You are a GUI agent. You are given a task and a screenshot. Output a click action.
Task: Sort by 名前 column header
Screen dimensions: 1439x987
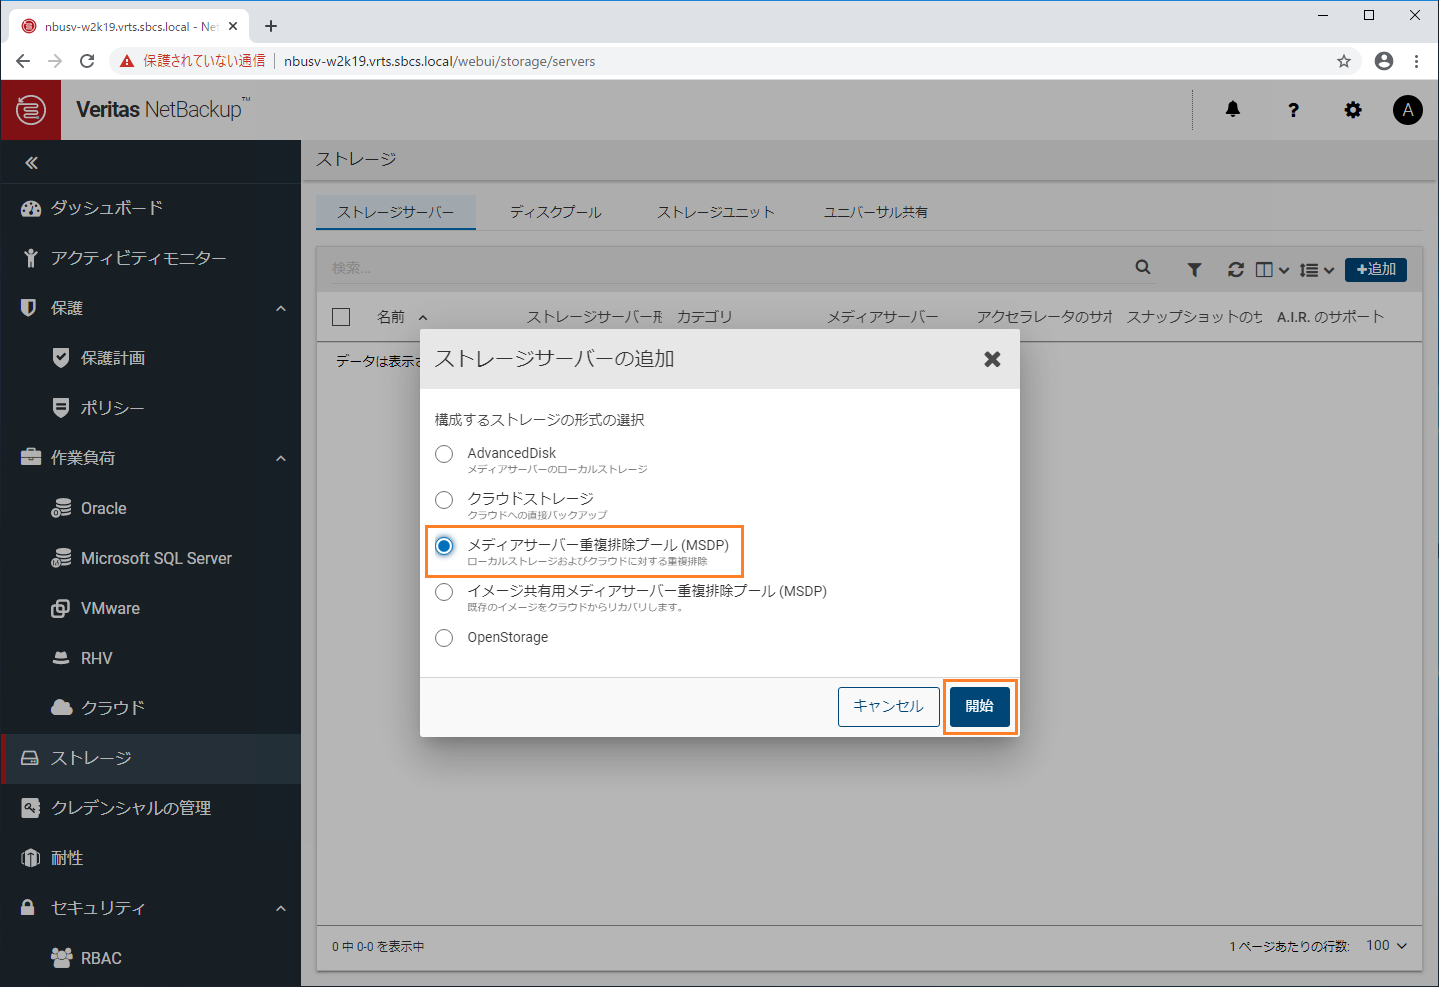tap(391, 317)
